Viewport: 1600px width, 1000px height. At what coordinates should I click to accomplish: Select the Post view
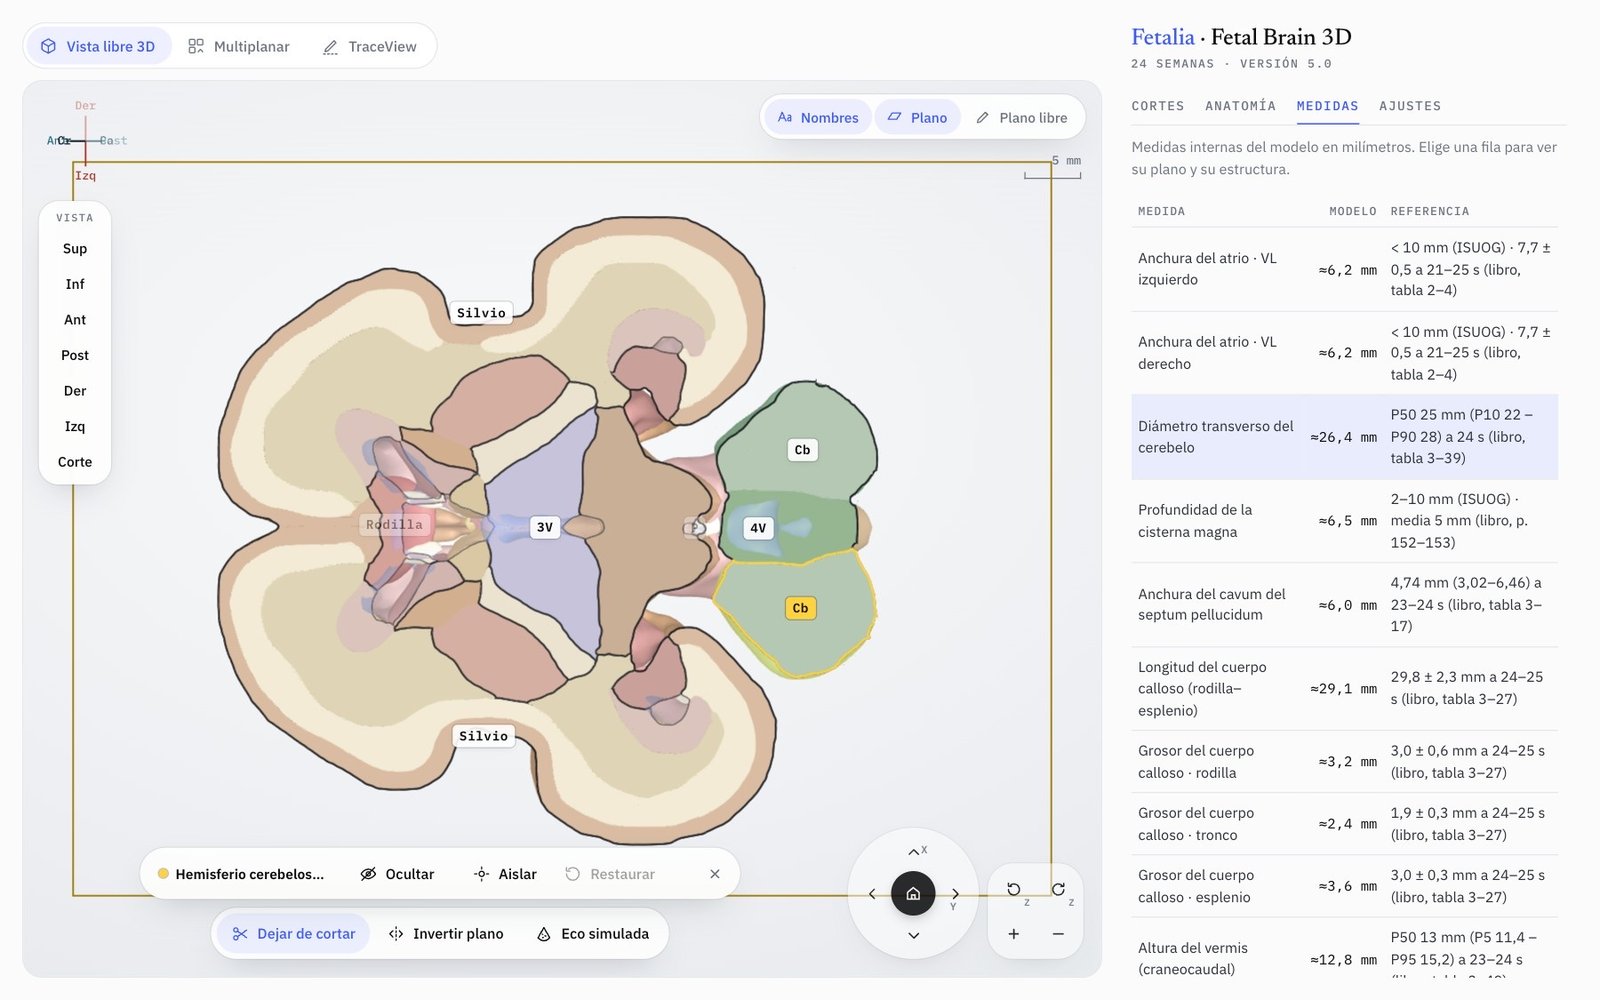75,355
